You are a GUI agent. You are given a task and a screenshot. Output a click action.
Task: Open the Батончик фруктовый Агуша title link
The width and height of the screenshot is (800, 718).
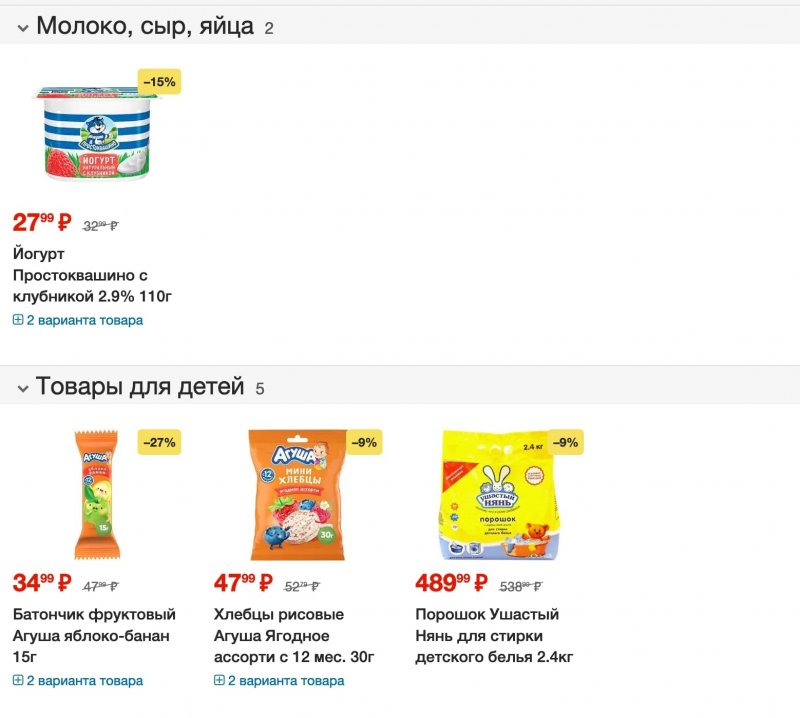click(93, 635)
